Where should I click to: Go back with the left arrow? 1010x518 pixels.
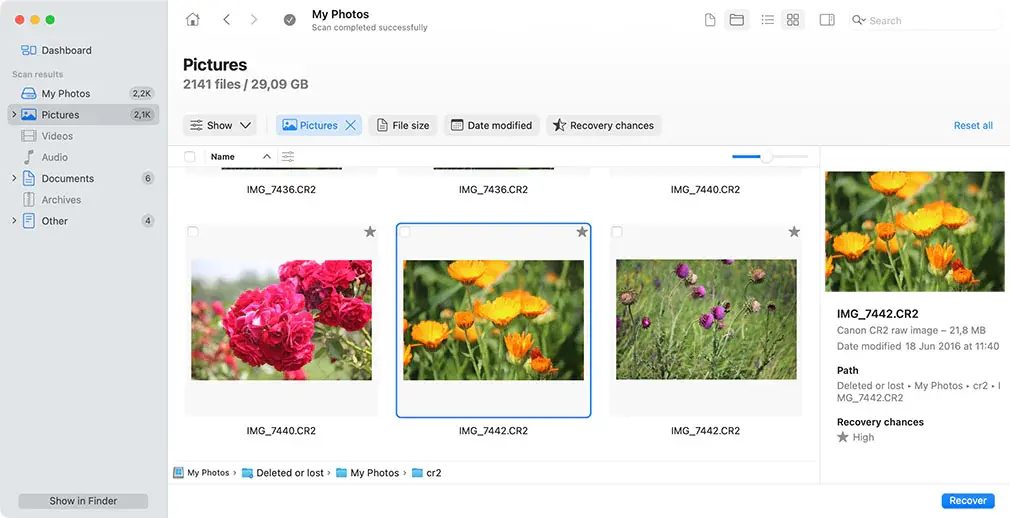227,20
